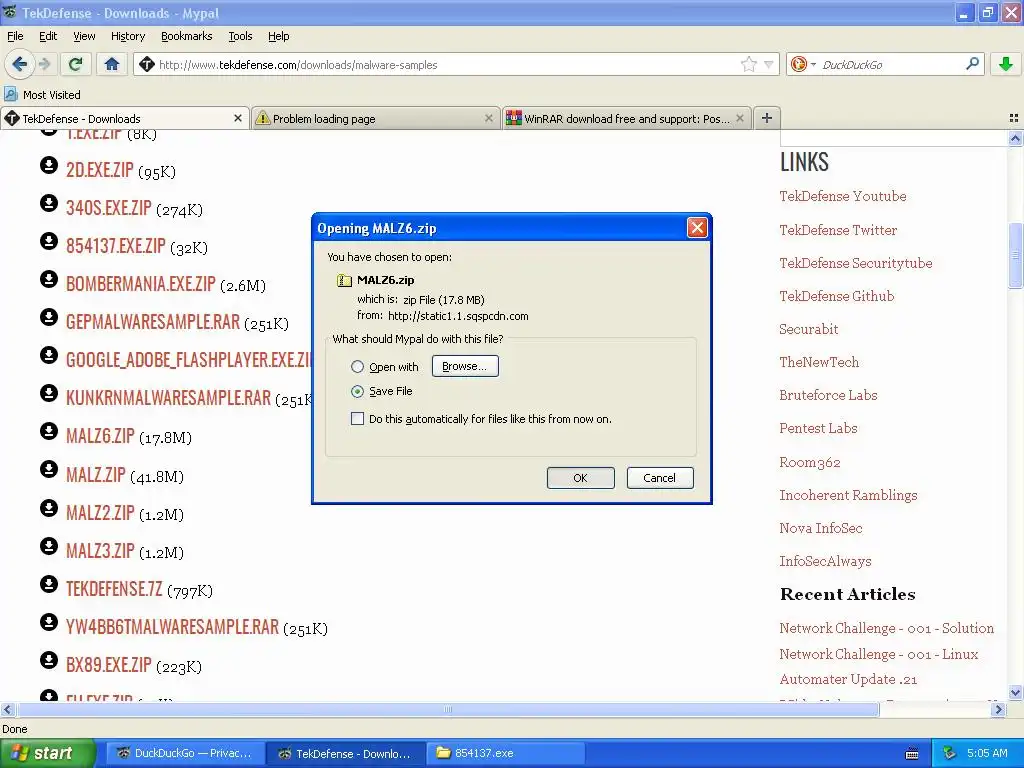Viewport: 1024px width, 768px height.
Task: Click the system tray network icon
Action: pyautogui.click(x=950, y=753)
